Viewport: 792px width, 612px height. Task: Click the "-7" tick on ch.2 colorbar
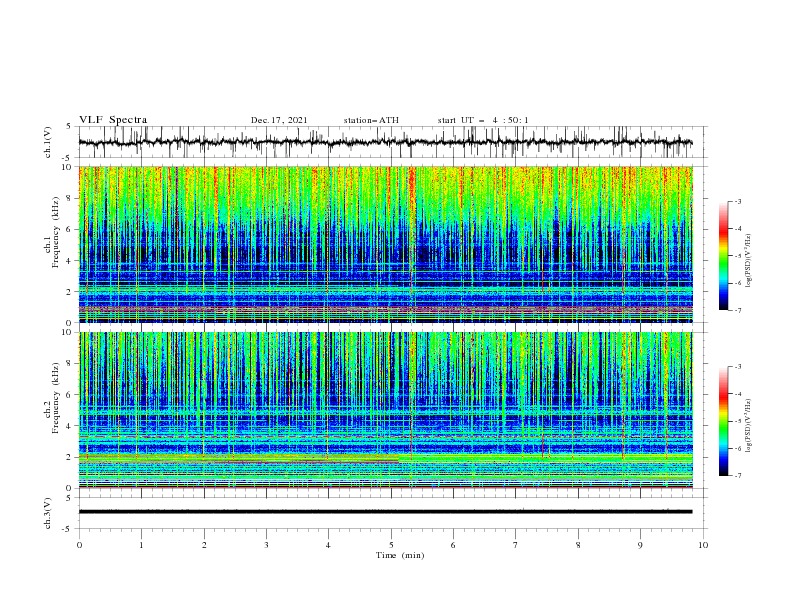pos(738,476)
